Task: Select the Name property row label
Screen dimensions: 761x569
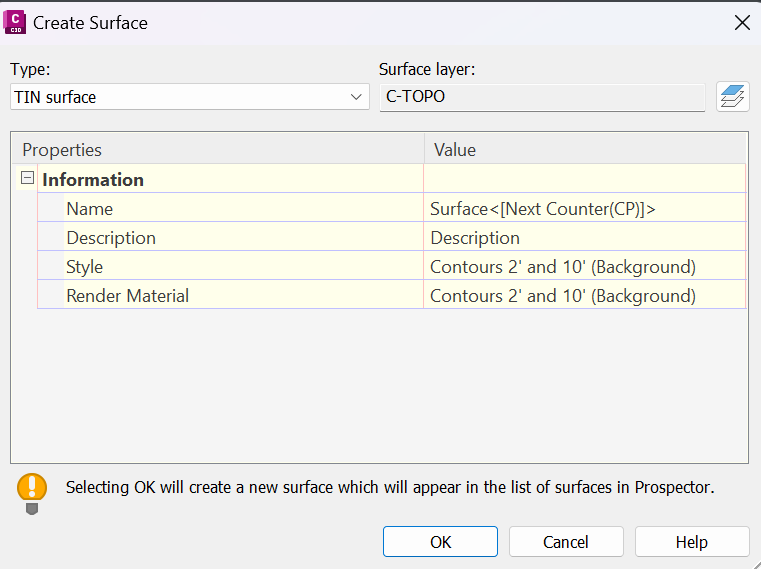Action: click(90, 209)
